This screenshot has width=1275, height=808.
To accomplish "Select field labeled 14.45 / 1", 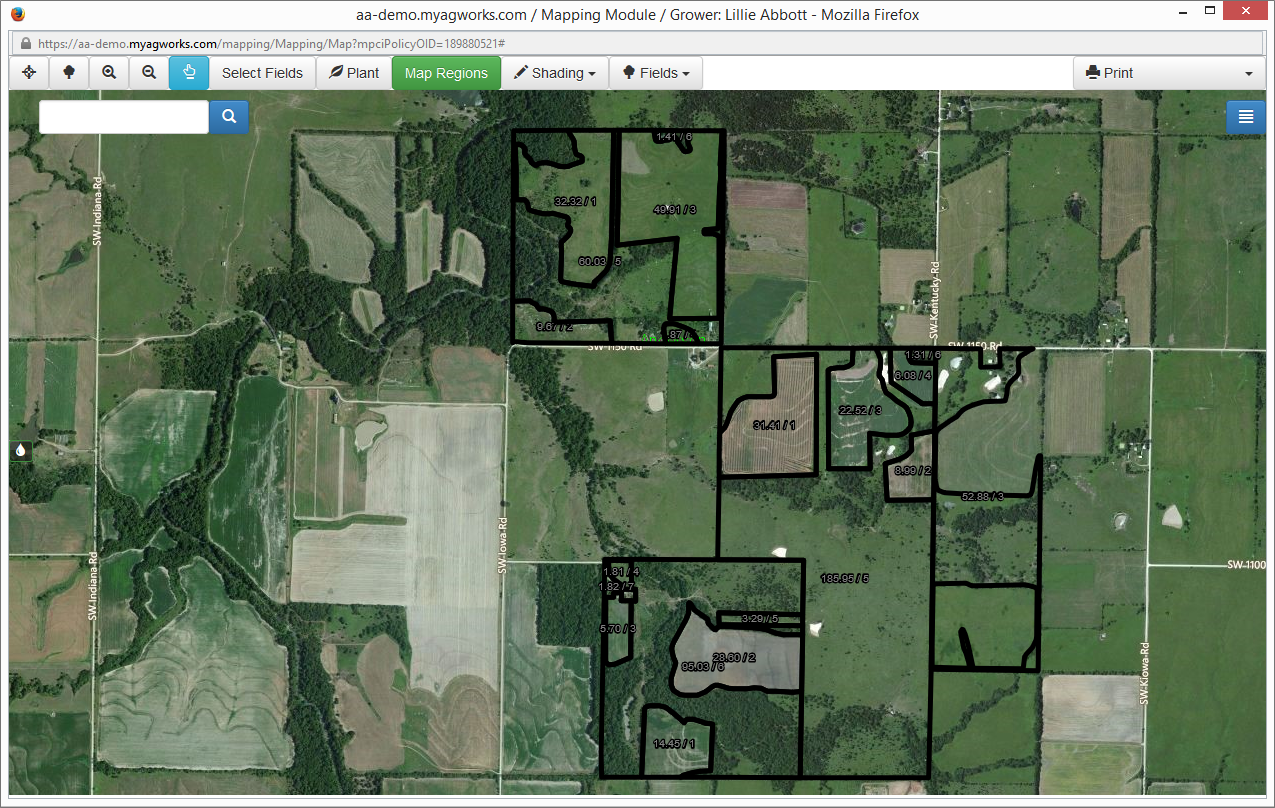I will [674, 744].
